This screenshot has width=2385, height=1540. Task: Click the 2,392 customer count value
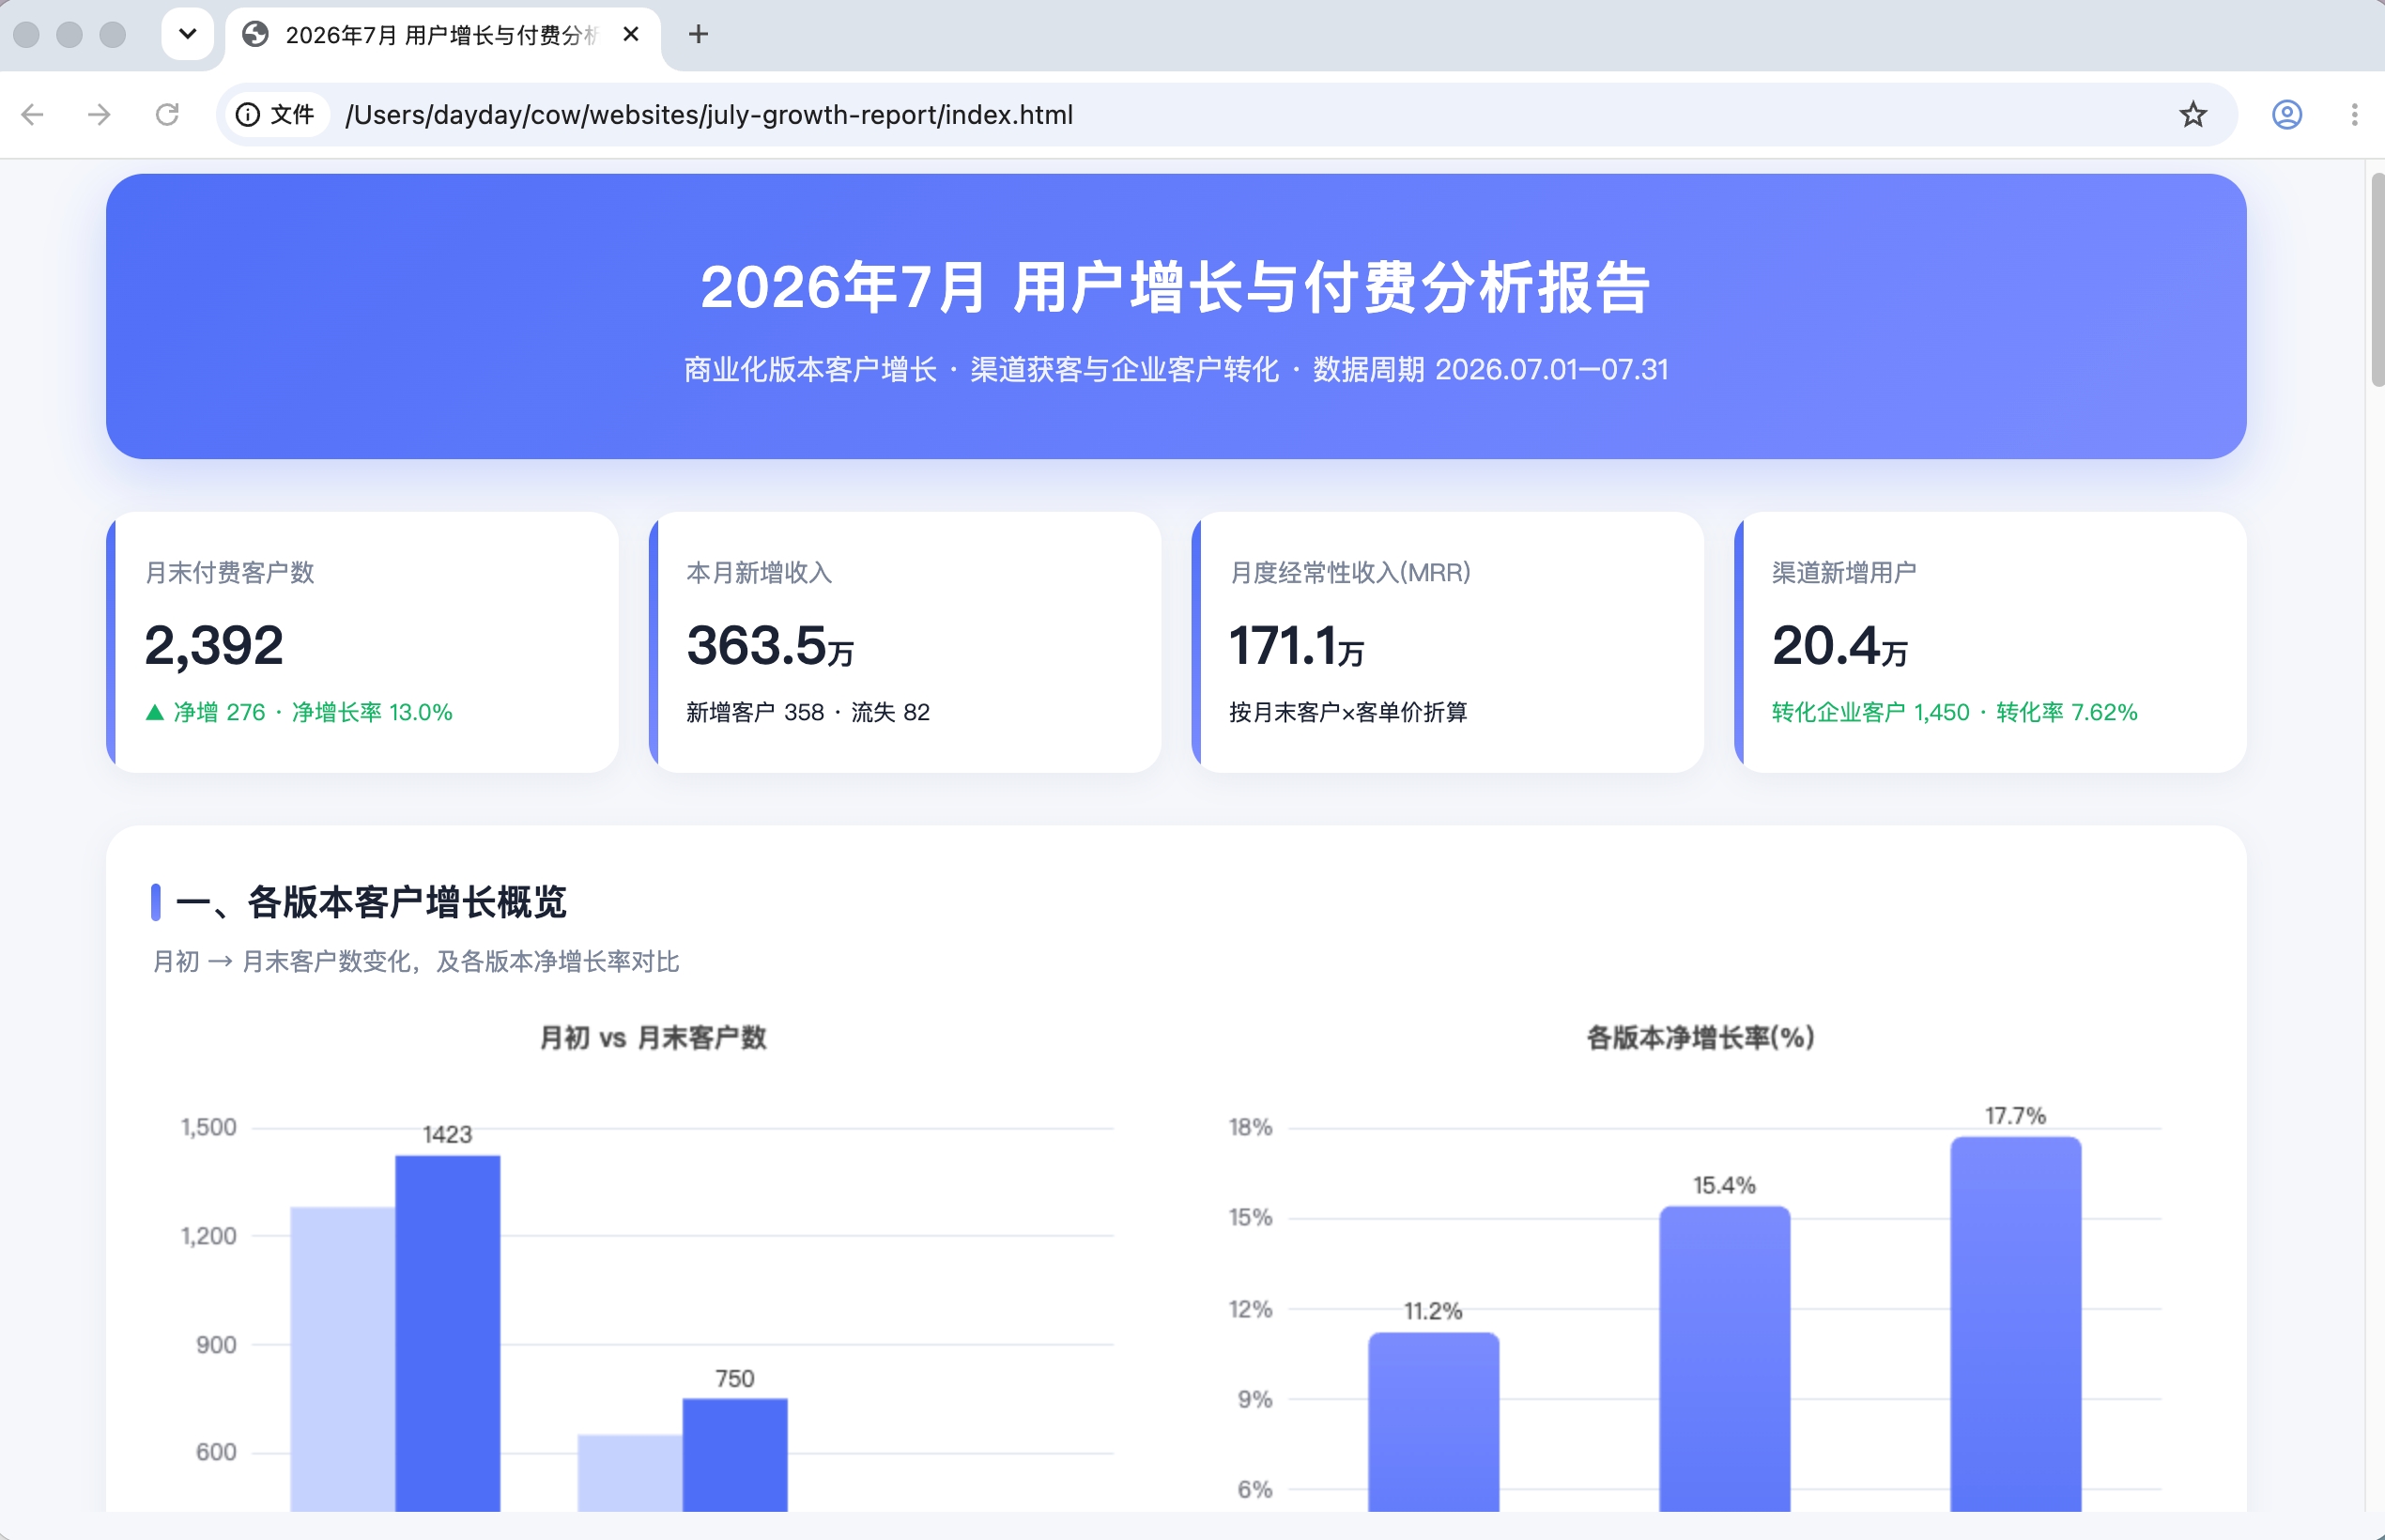(x=214, y=645)
